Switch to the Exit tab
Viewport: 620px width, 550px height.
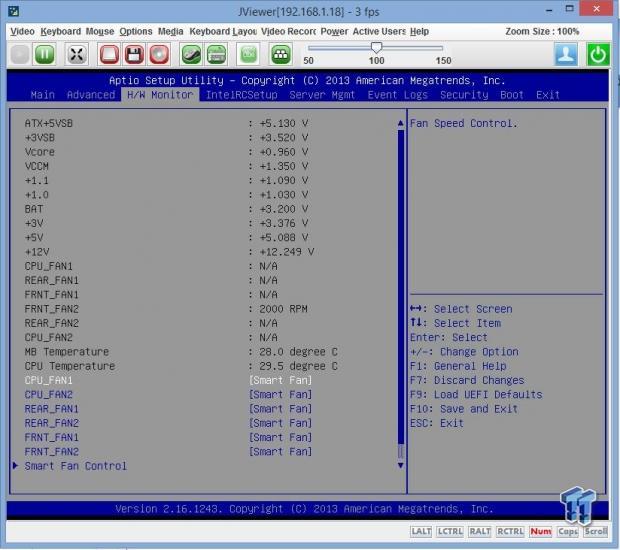pyautogui.click(x=548, y=95)
